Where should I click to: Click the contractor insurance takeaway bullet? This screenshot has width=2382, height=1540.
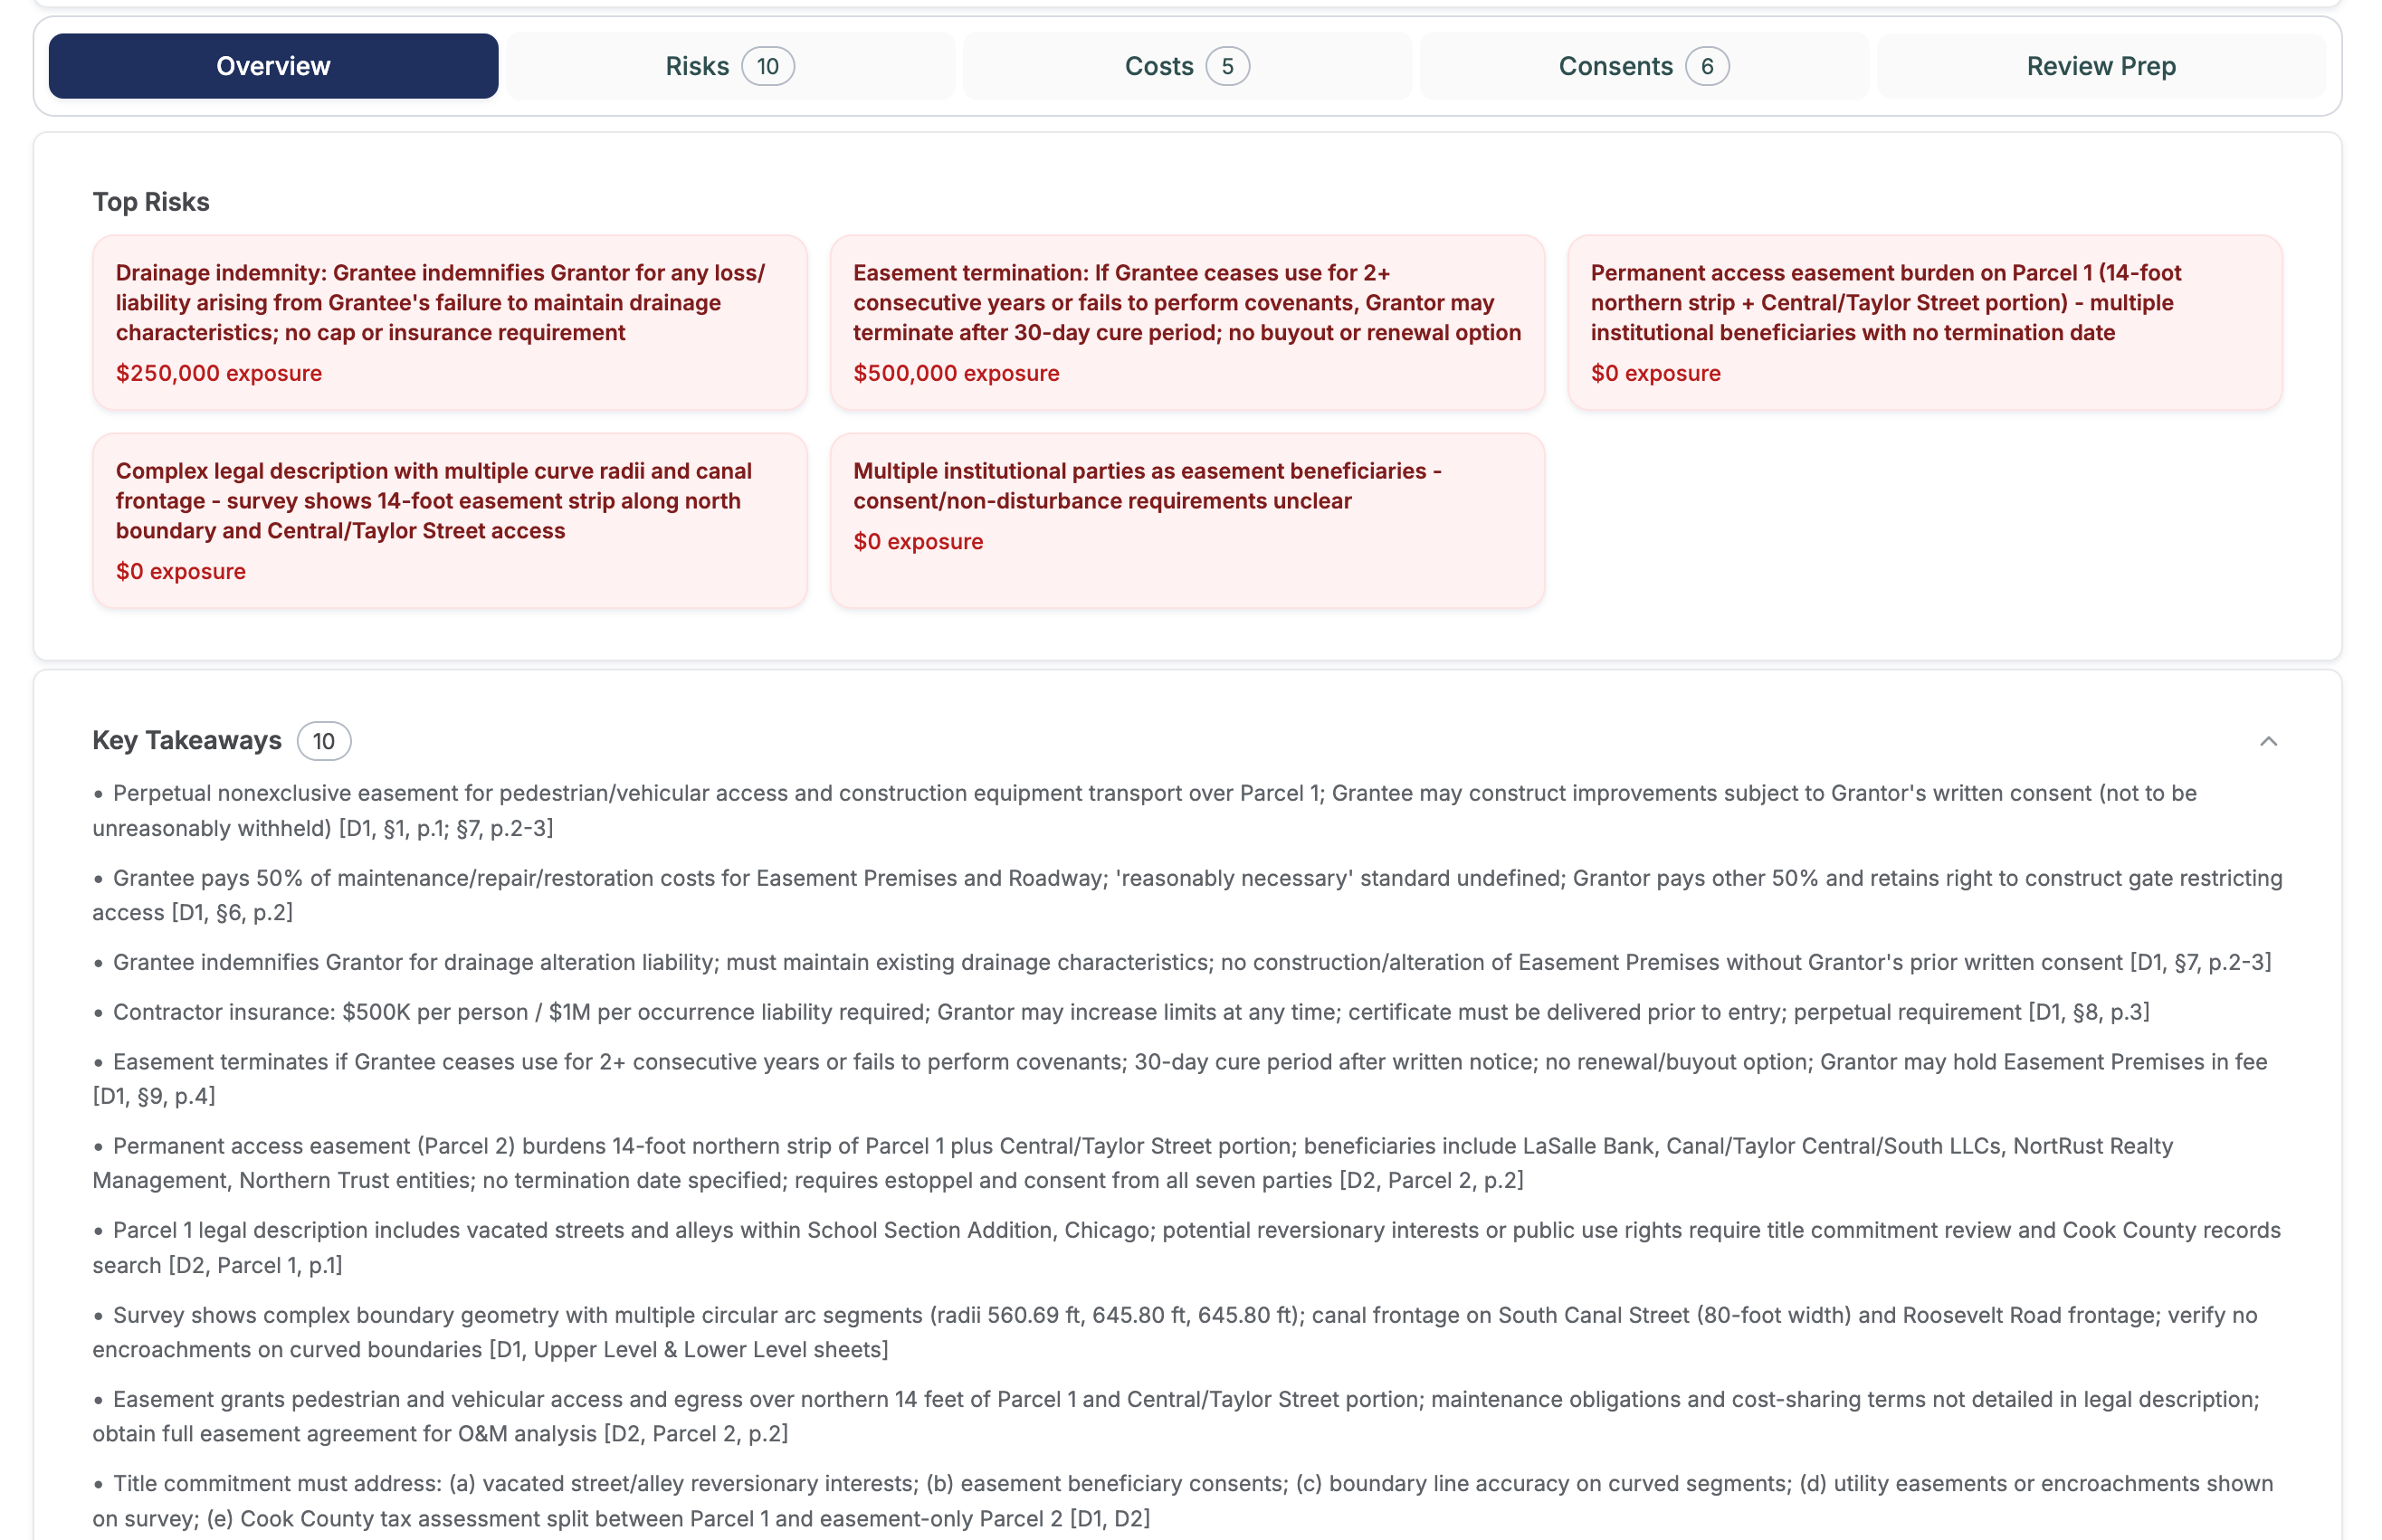point(1120,1012)
